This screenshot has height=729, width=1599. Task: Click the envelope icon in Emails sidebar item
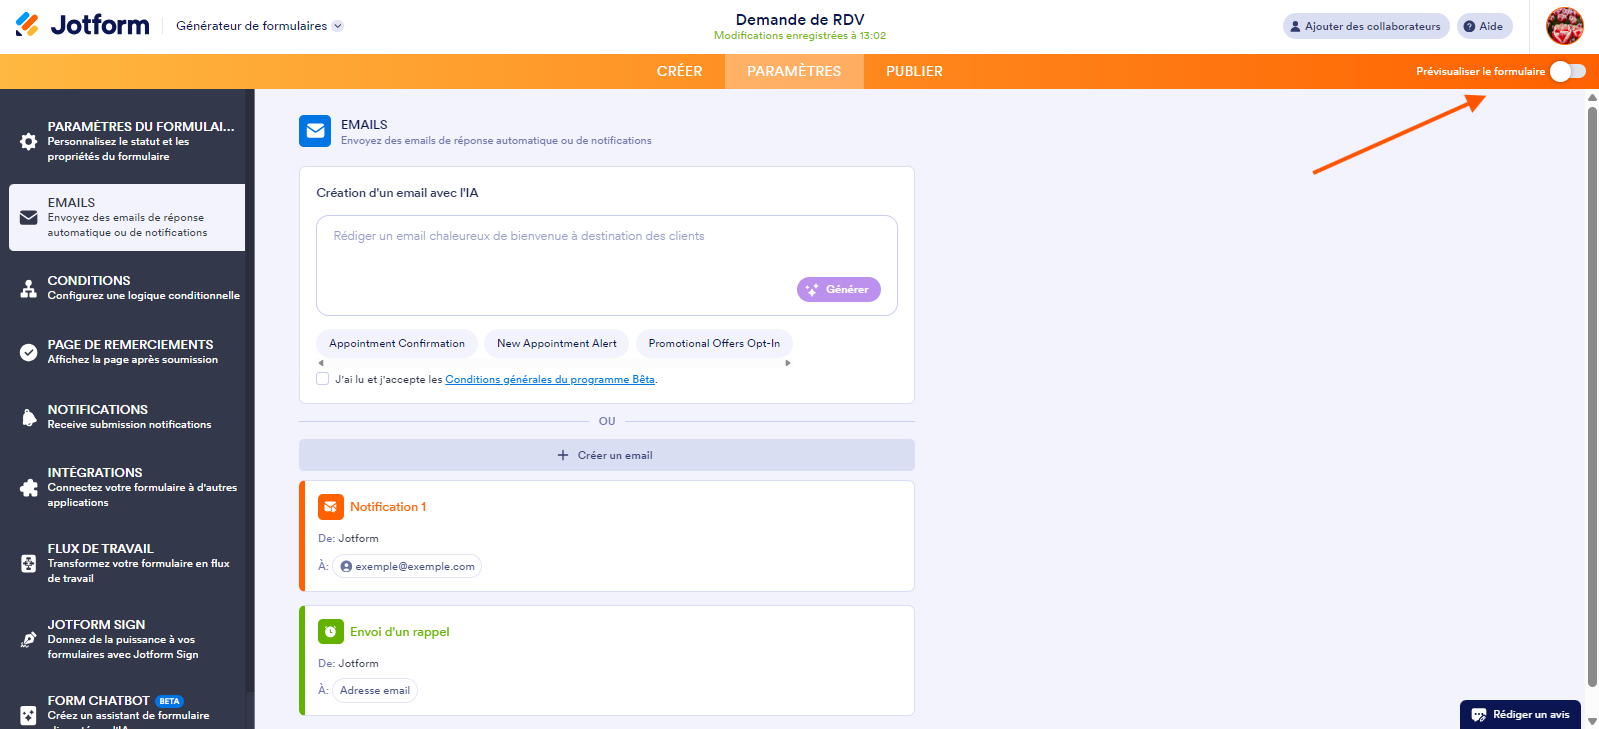tap(28, 217)
